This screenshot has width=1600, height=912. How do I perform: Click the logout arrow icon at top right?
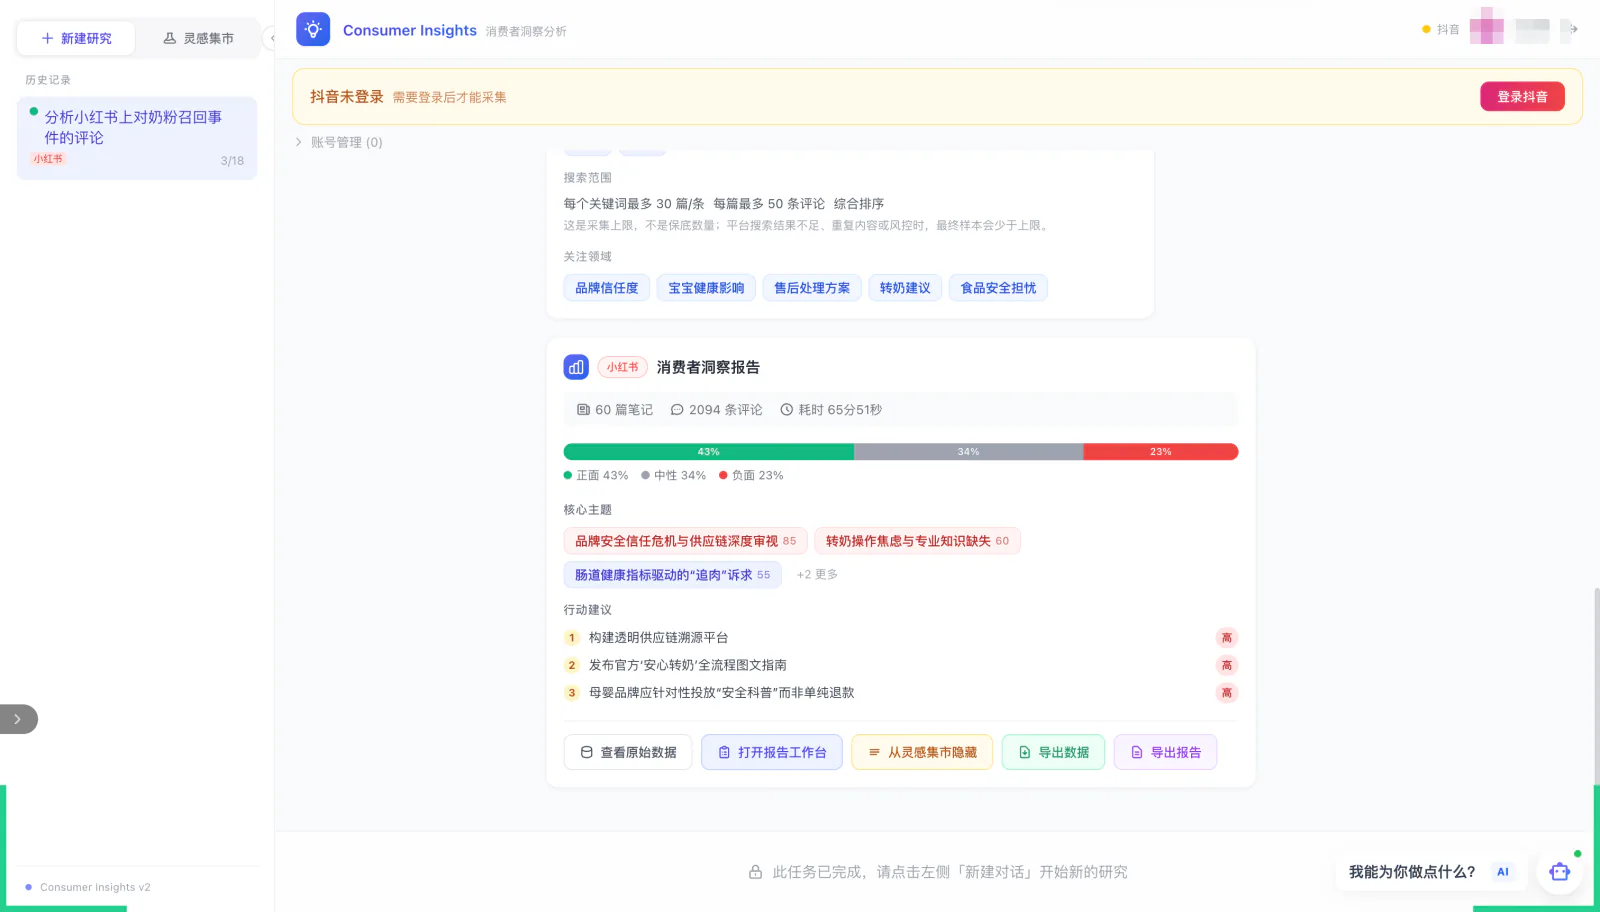[1573, 29]
